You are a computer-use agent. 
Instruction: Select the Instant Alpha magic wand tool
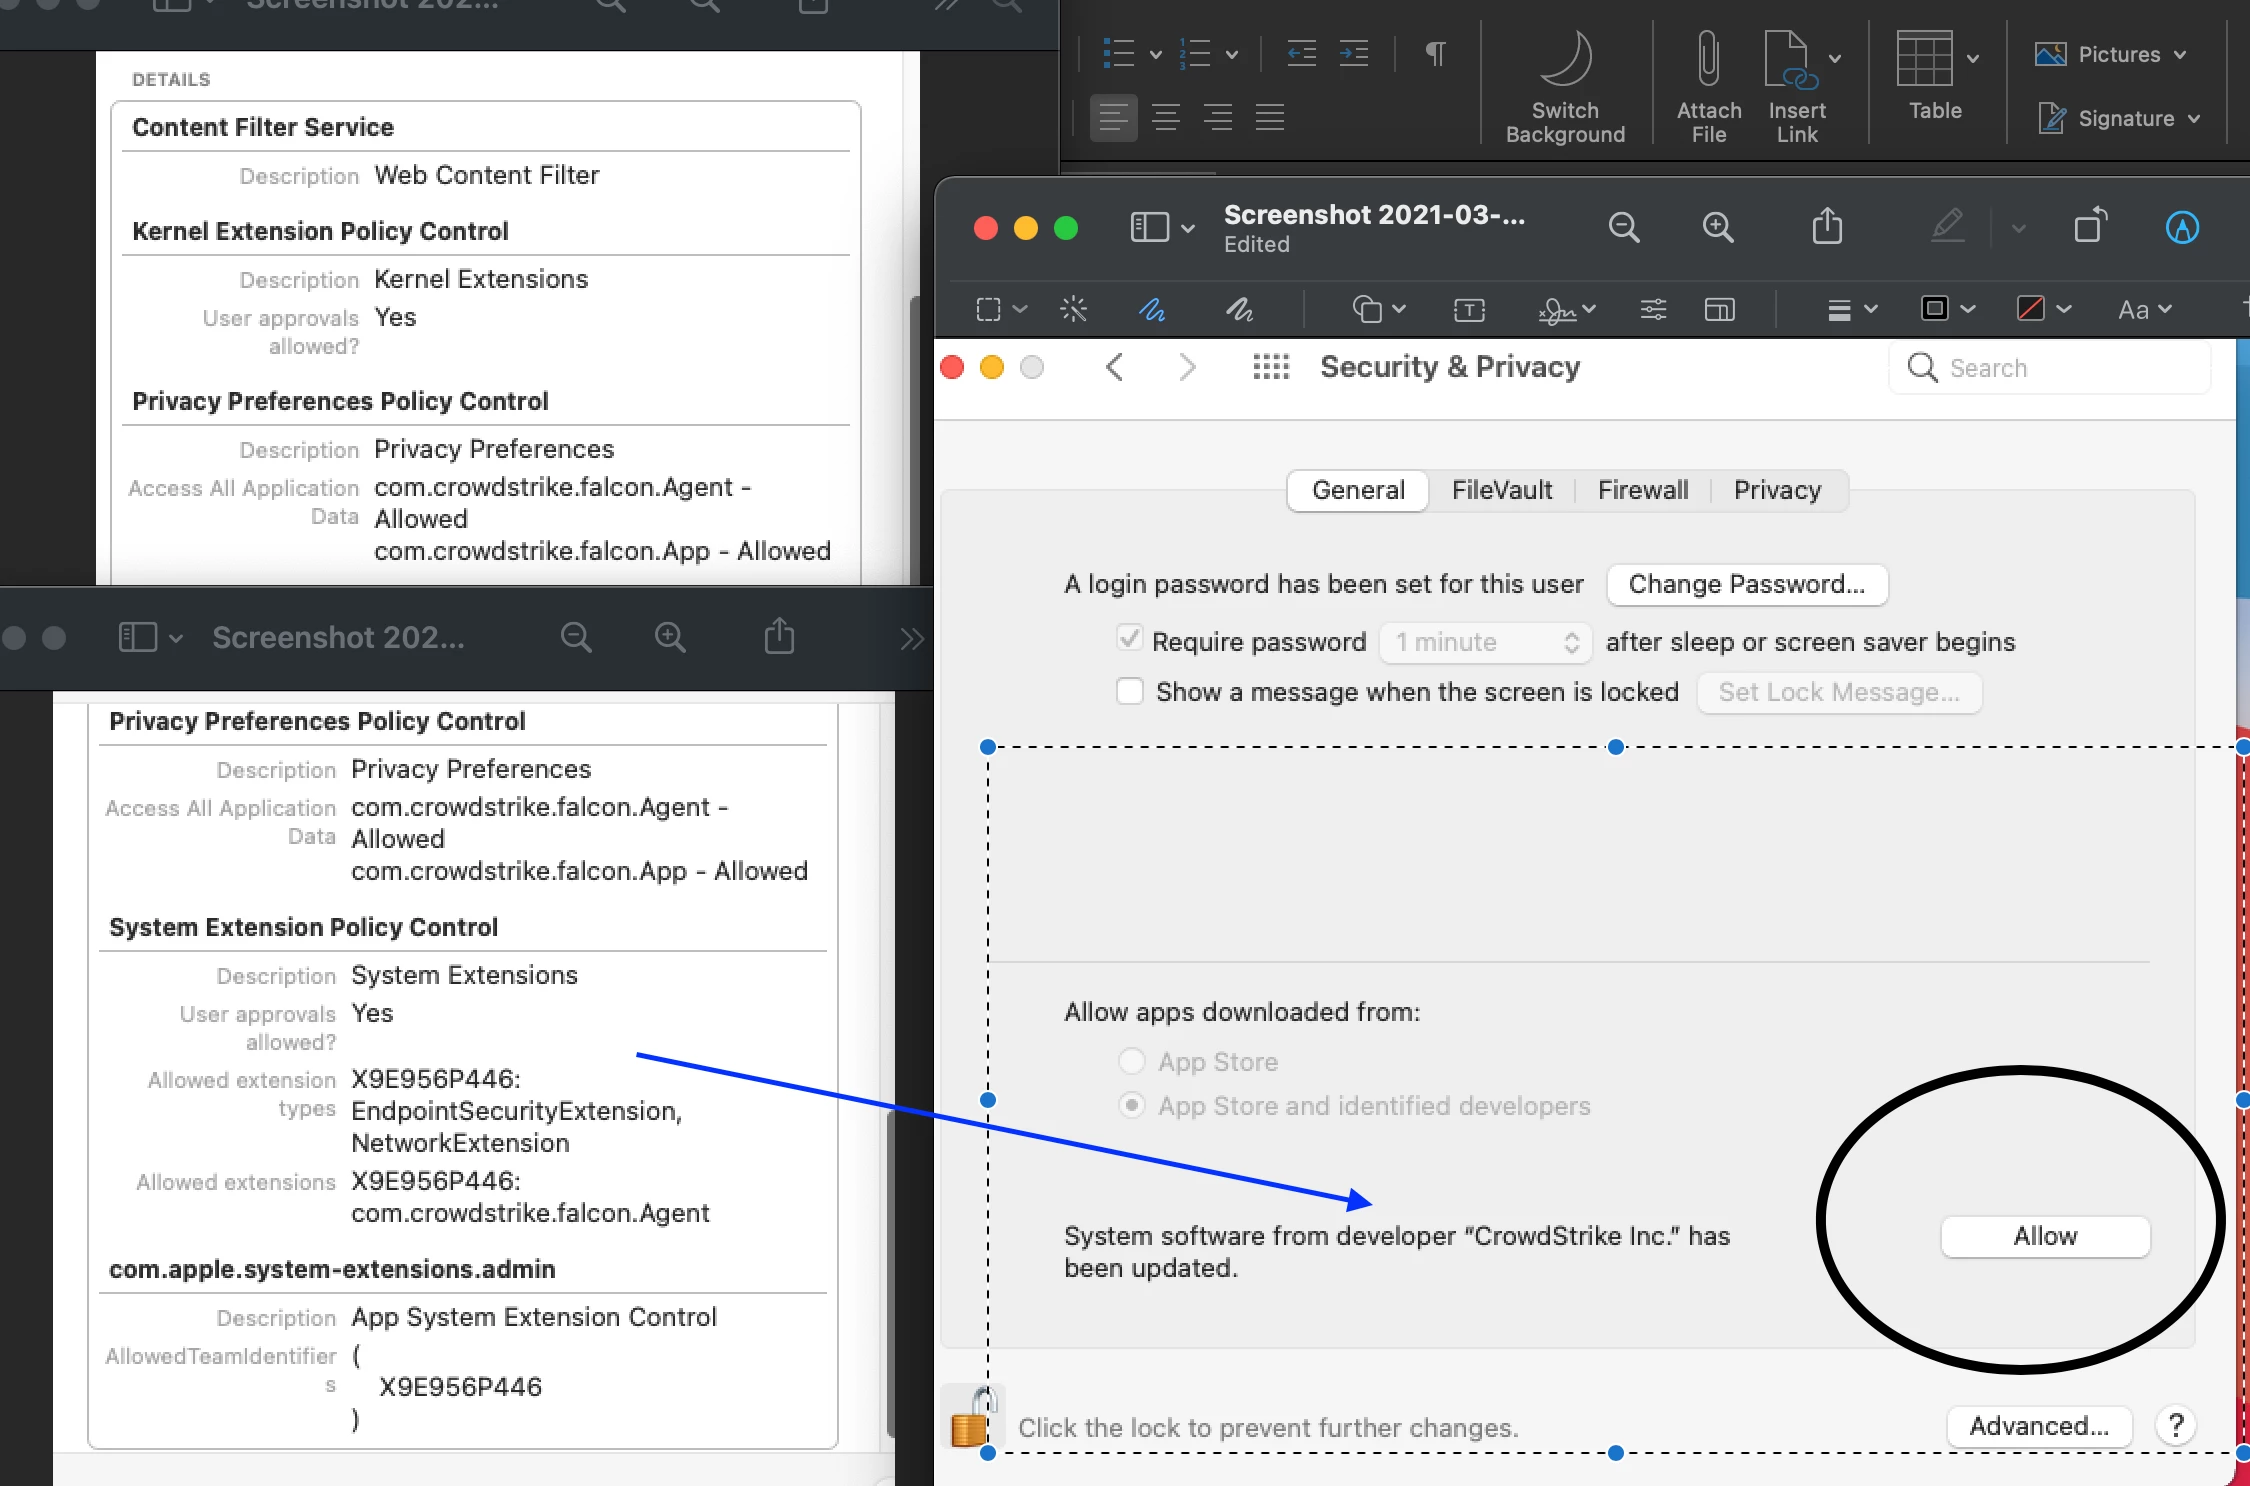[x=1073, y=310]
